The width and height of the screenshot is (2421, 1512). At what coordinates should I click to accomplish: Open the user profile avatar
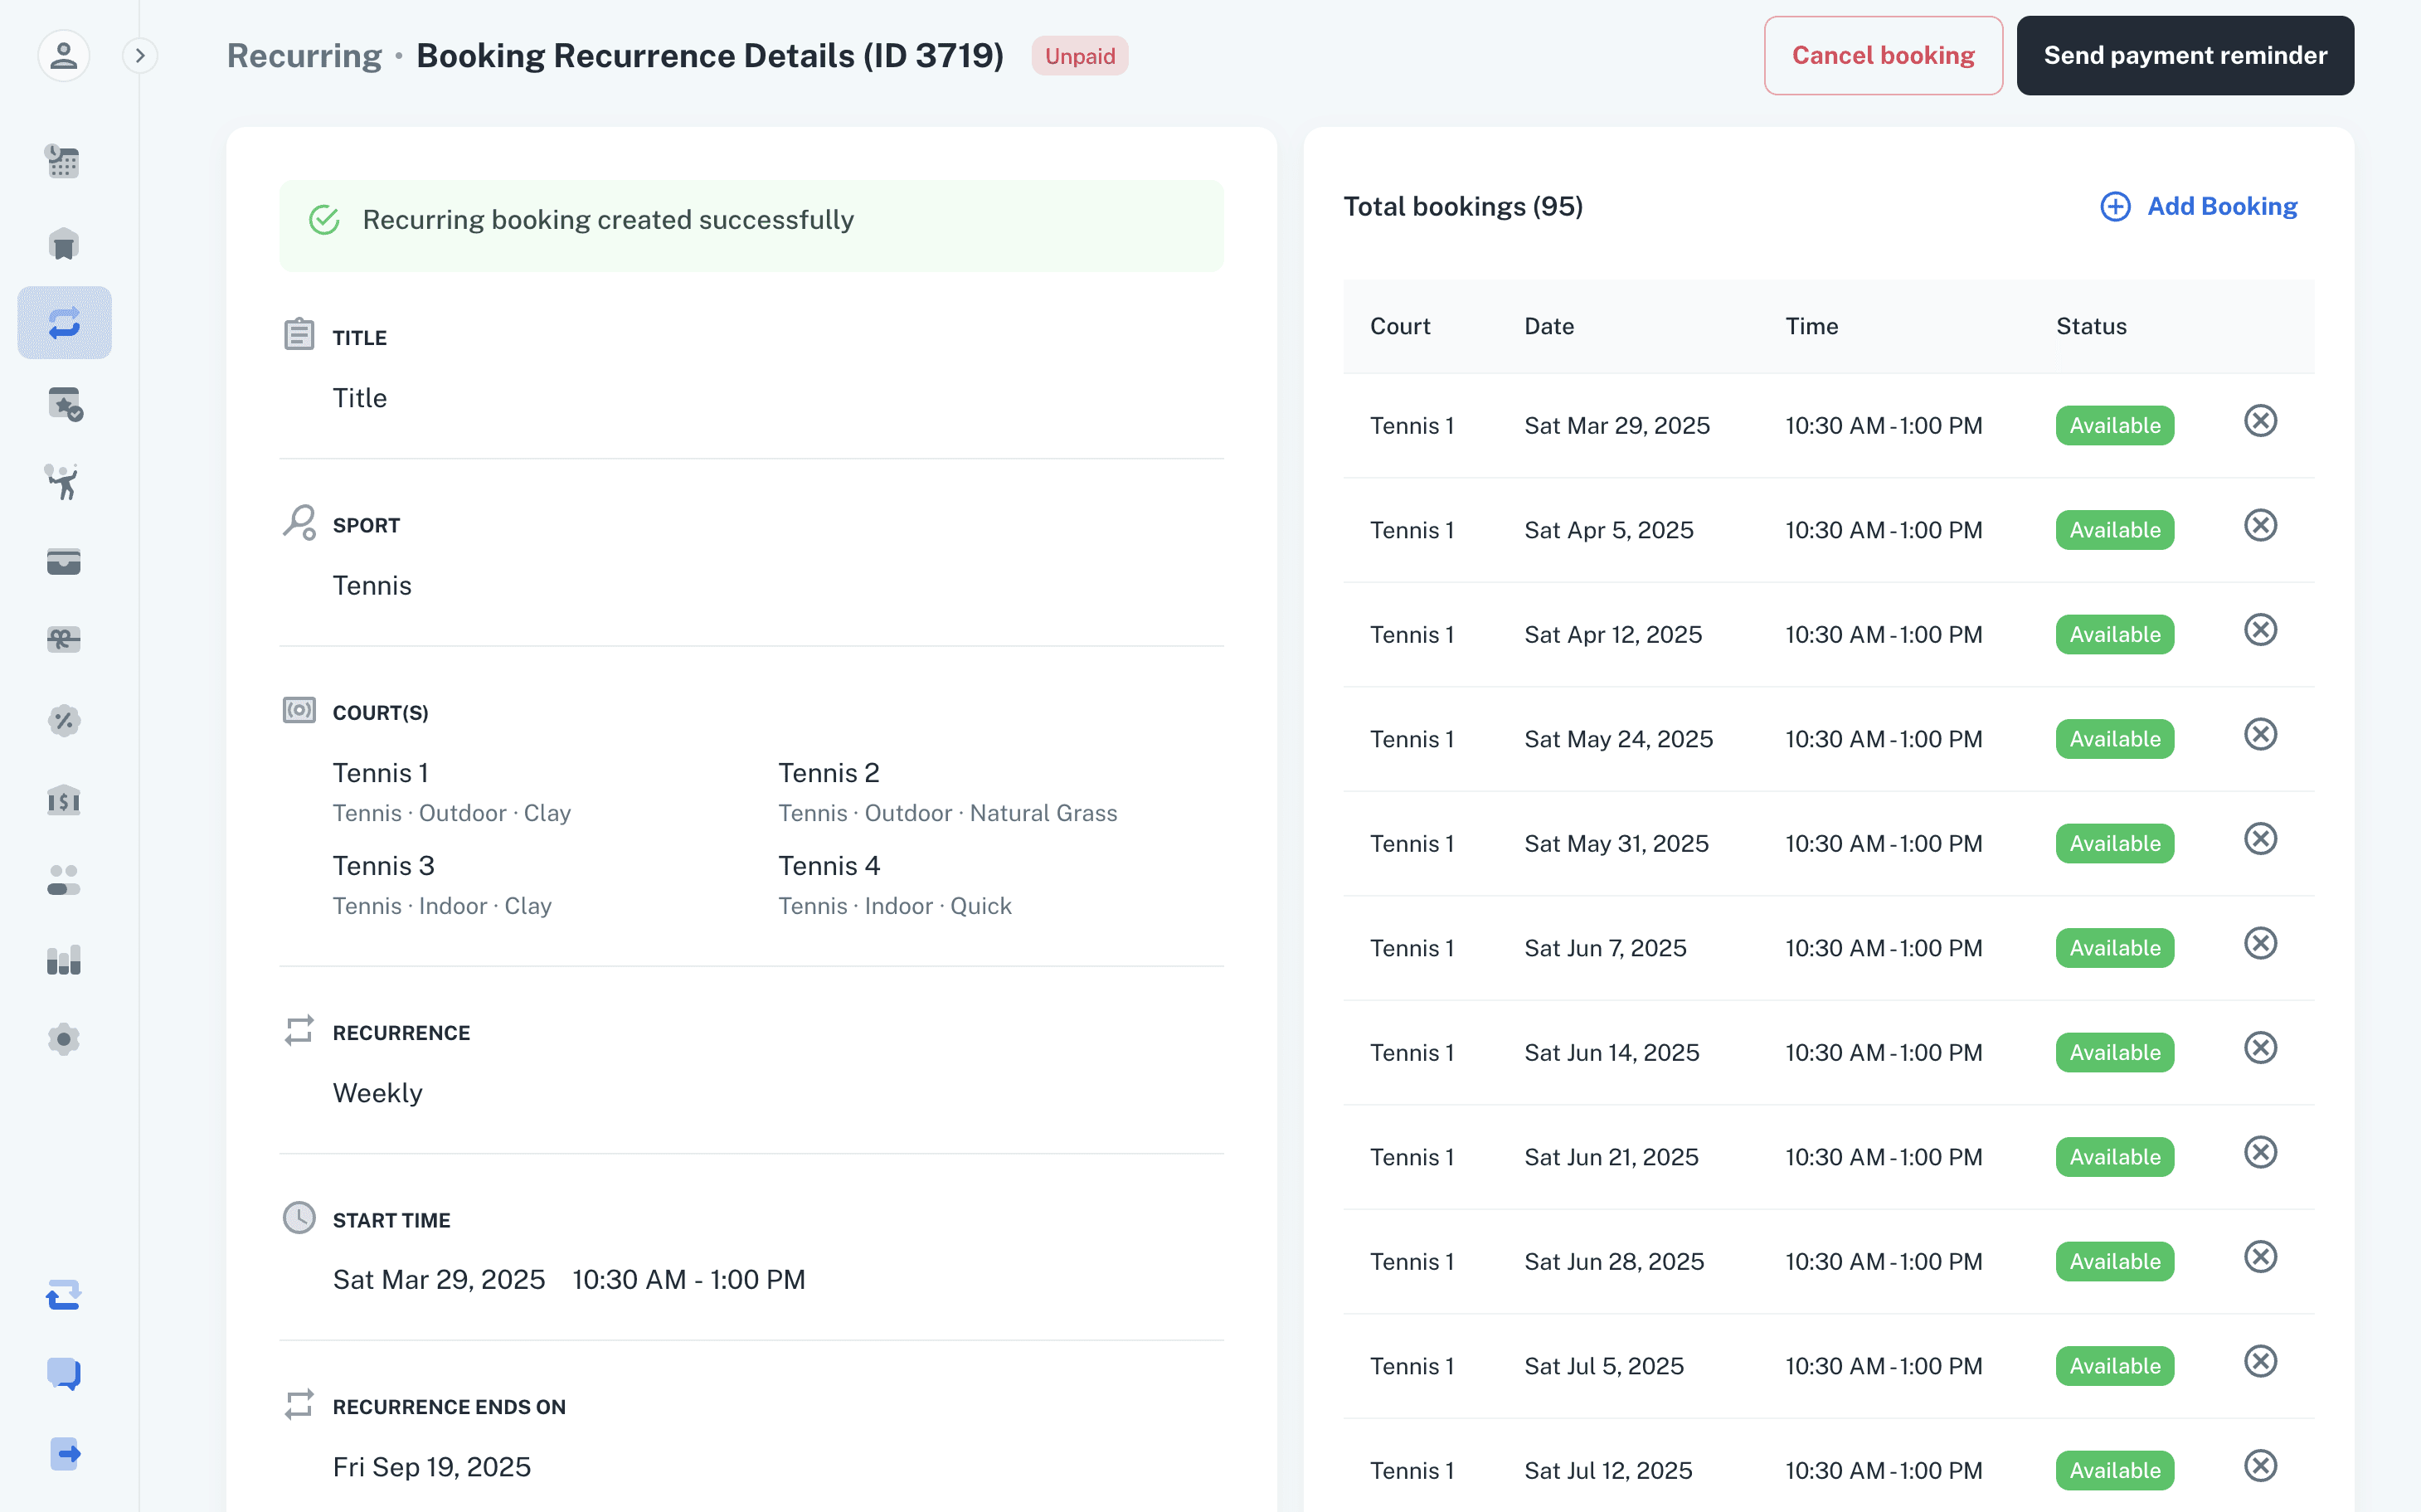(x=64, y=55)
